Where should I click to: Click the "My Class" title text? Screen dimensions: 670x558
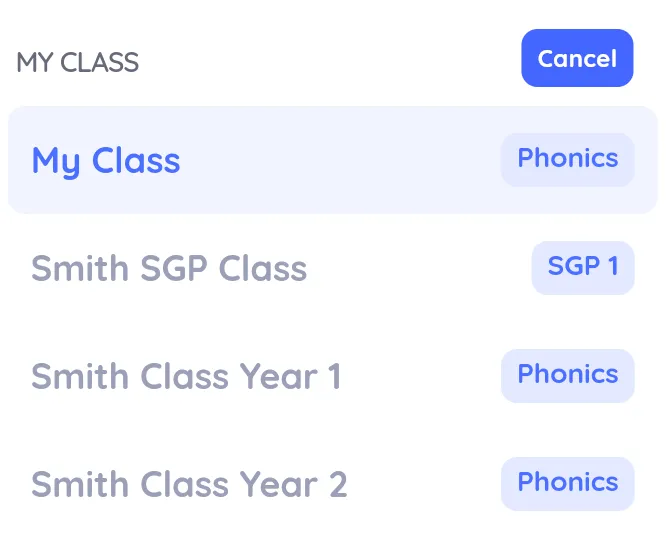click(106, 161)
